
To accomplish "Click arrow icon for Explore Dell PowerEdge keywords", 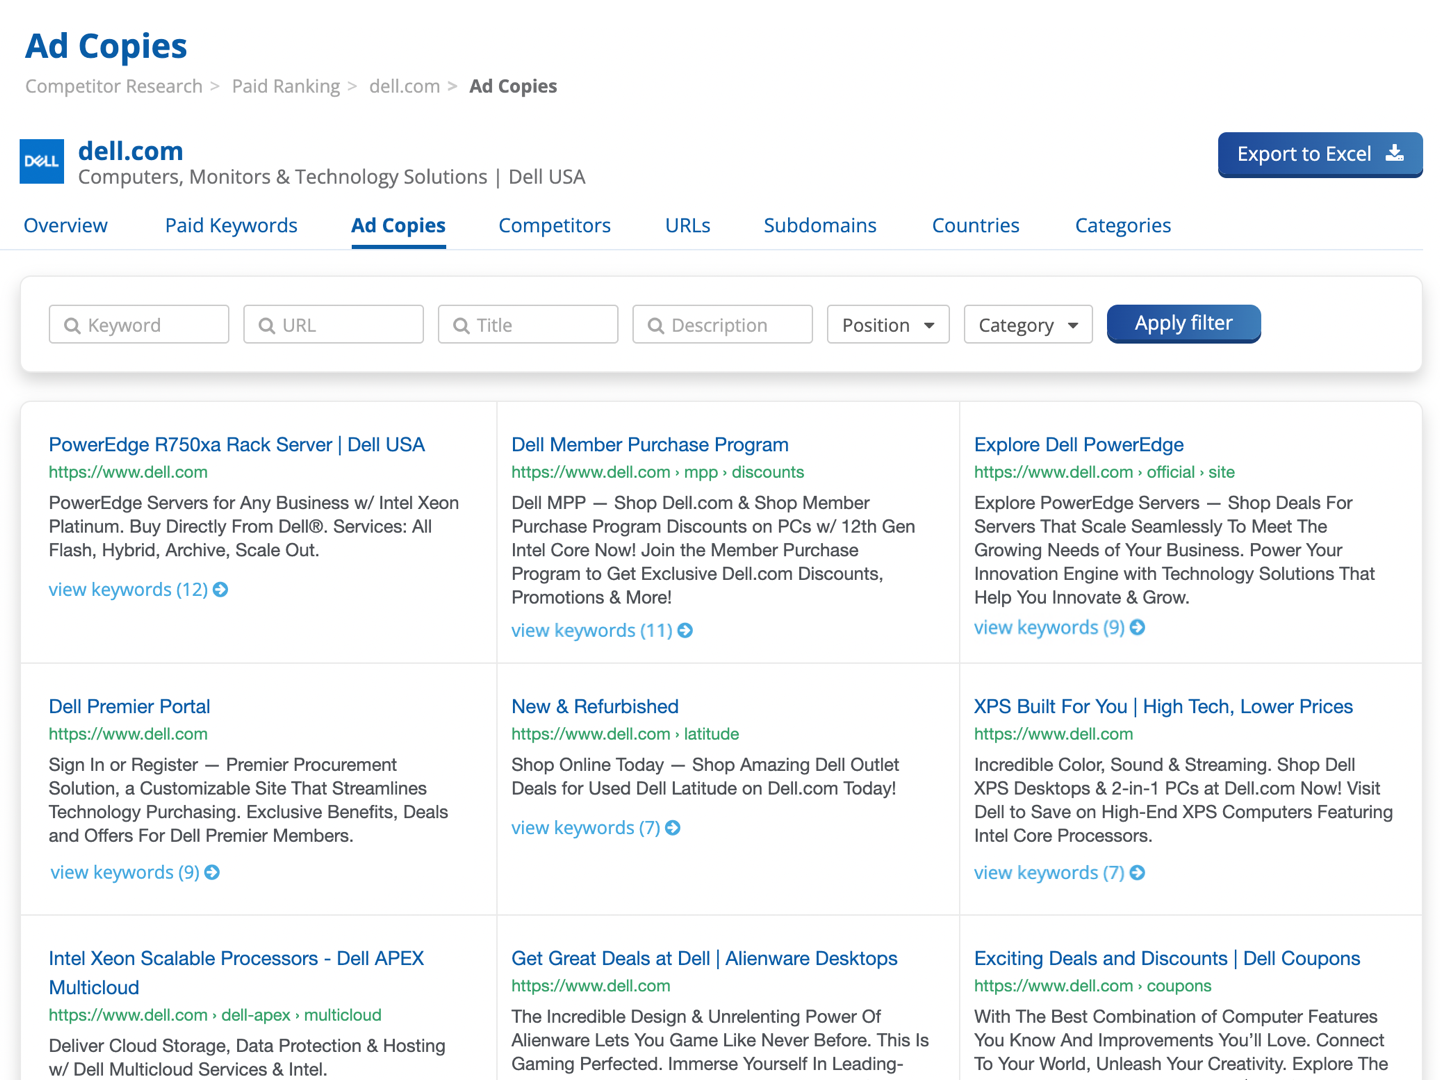I will pos(1137,627).
